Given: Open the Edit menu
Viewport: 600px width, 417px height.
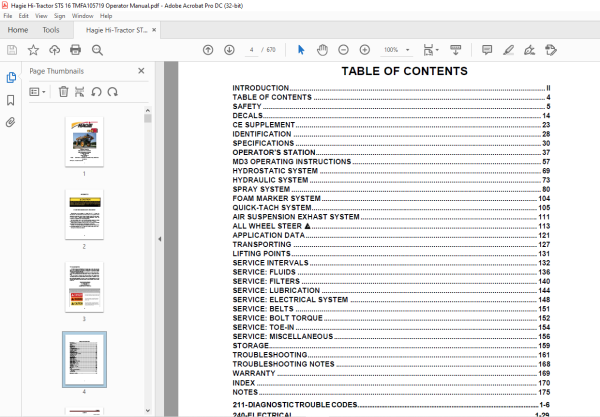Looking at the screenshot, I should click(23, 16).
